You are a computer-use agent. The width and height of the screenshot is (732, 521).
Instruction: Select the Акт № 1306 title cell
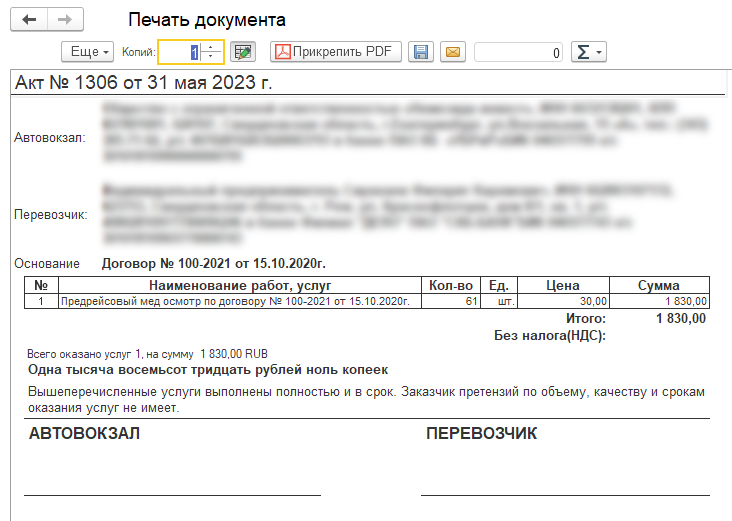[144, 82]
